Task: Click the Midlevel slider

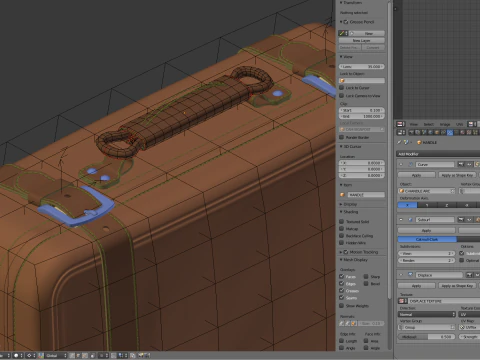Action: point(427,337)
